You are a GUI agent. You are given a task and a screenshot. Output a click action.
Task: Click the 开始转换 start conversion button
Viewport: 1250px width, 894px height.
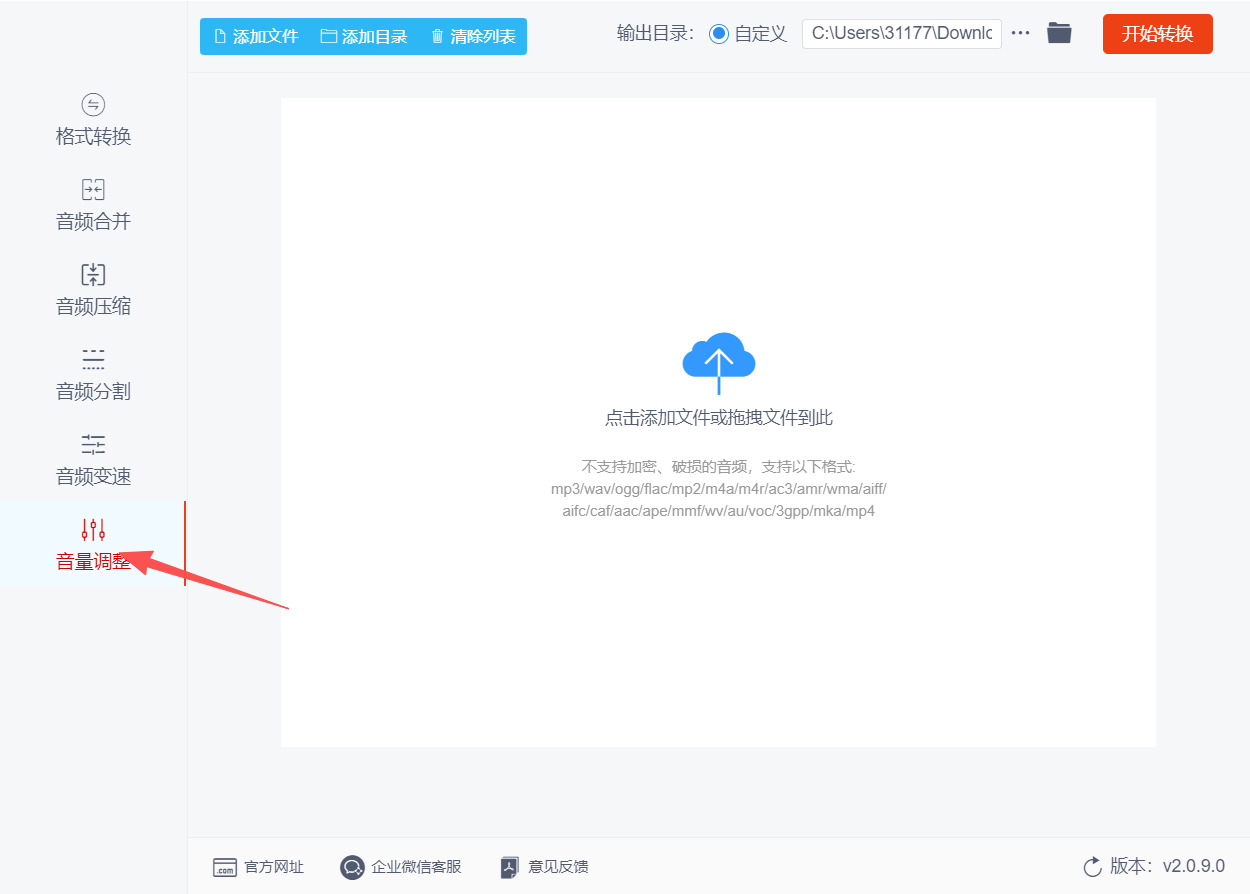click(x=1158, y=34)
